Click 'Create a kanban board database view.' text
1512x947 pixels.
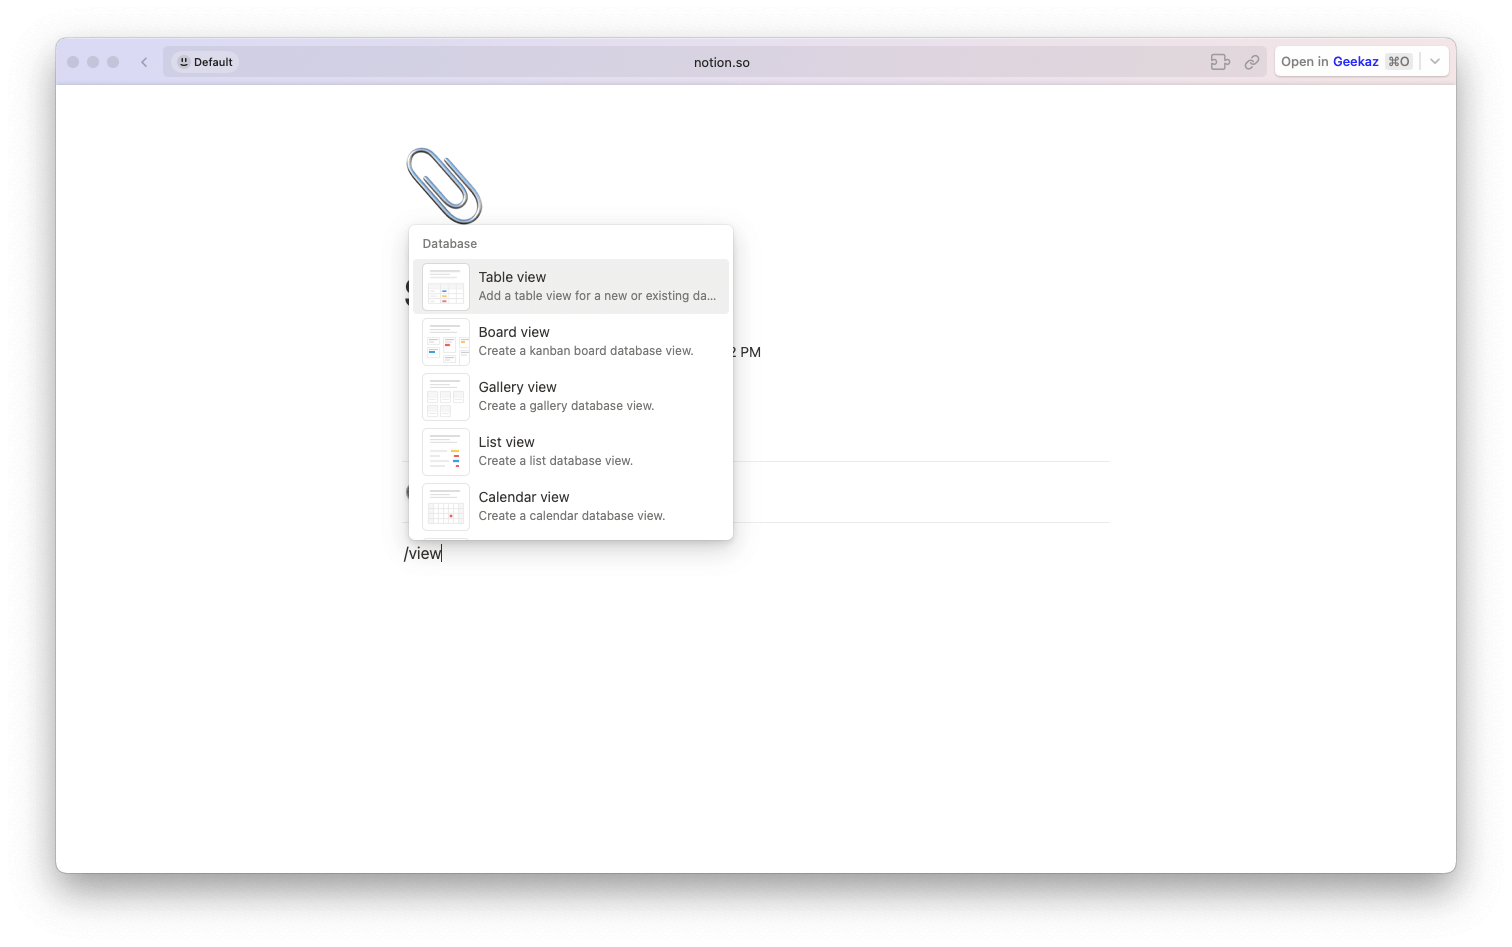[586, 351]
